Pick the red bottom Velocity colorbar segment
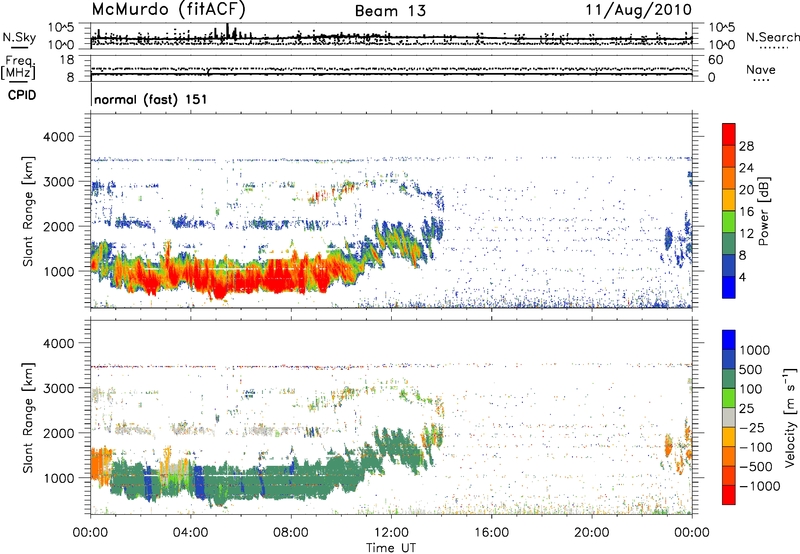The height and width of the screenshot is (554, 800). [x=729, y=495]
